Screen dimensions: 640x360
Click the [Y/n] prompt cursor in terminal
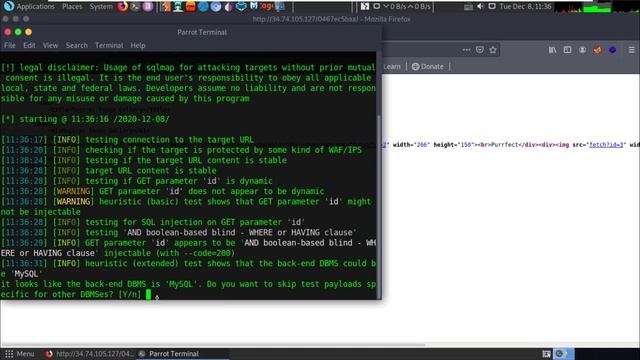(149, 294)
